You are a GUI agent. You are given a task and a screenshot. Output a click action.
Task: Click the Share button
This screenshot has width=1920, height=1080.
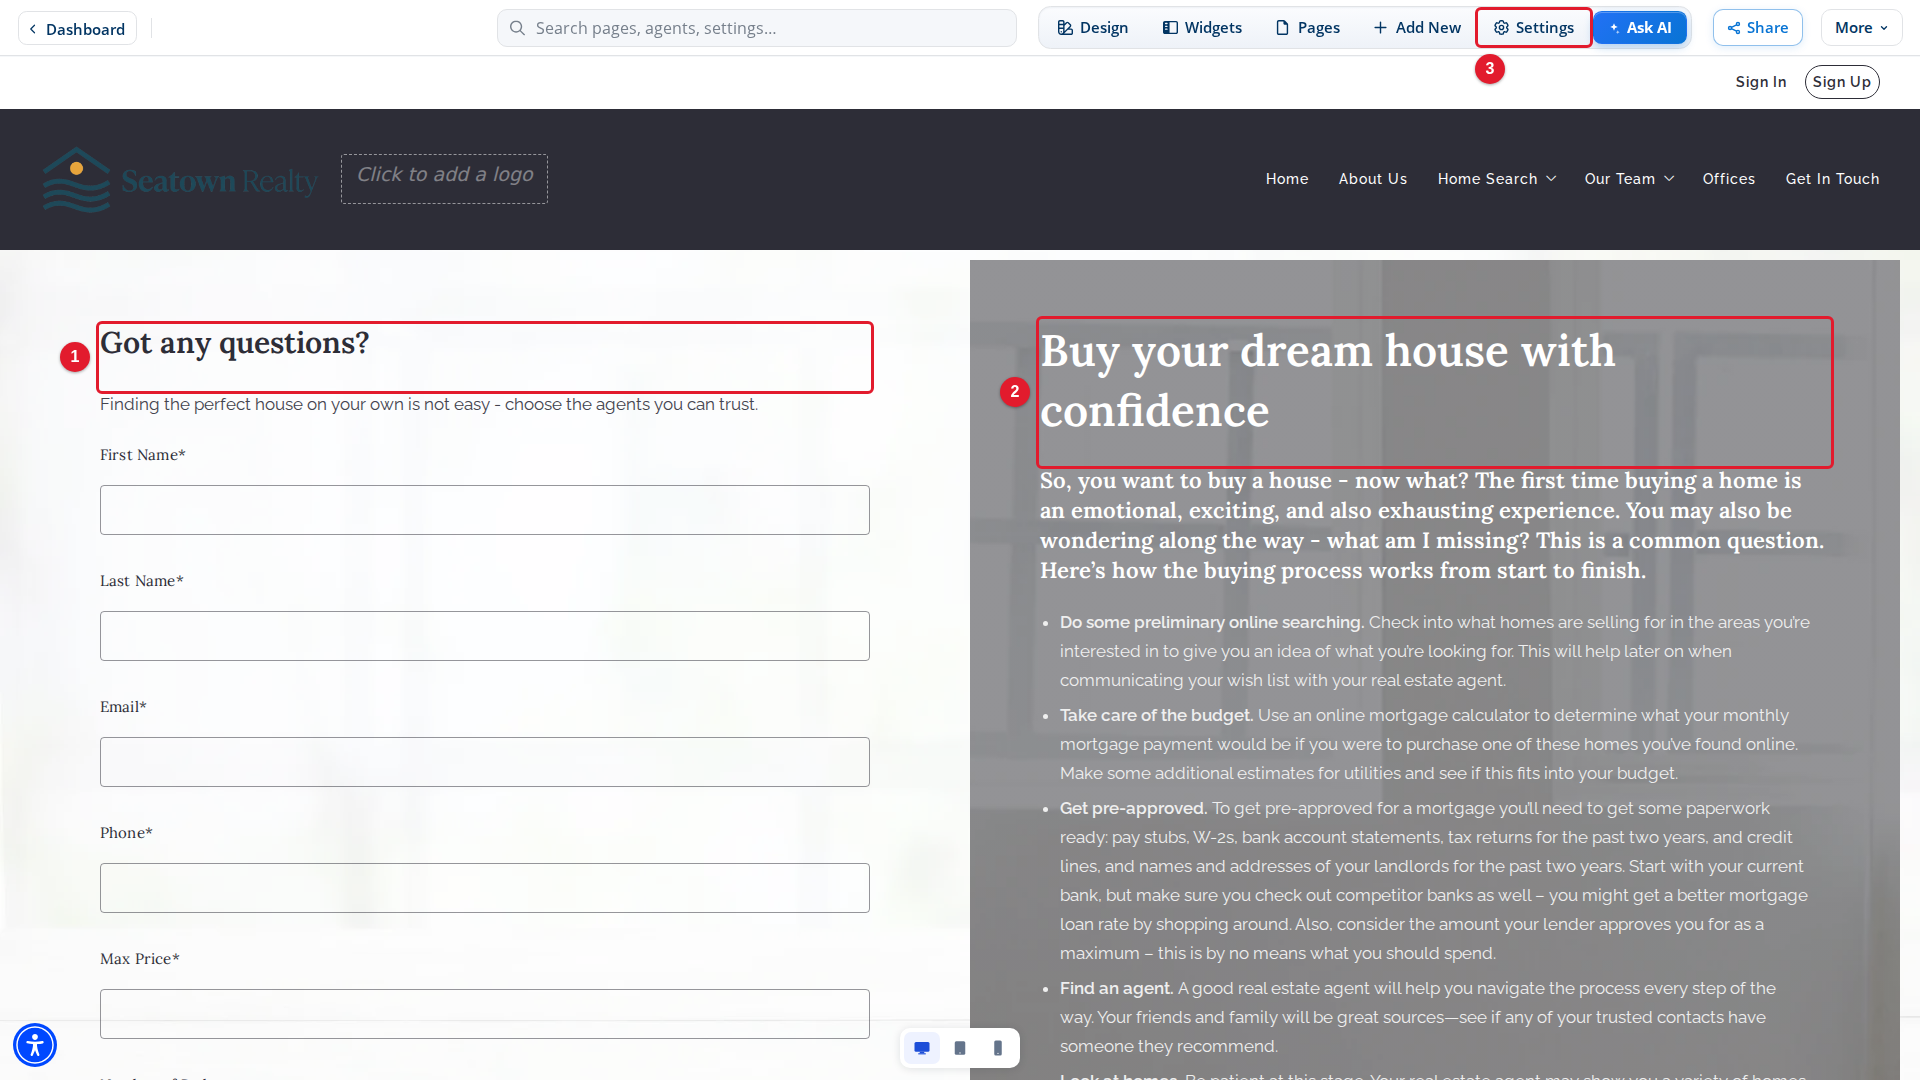pos(1758,28)
